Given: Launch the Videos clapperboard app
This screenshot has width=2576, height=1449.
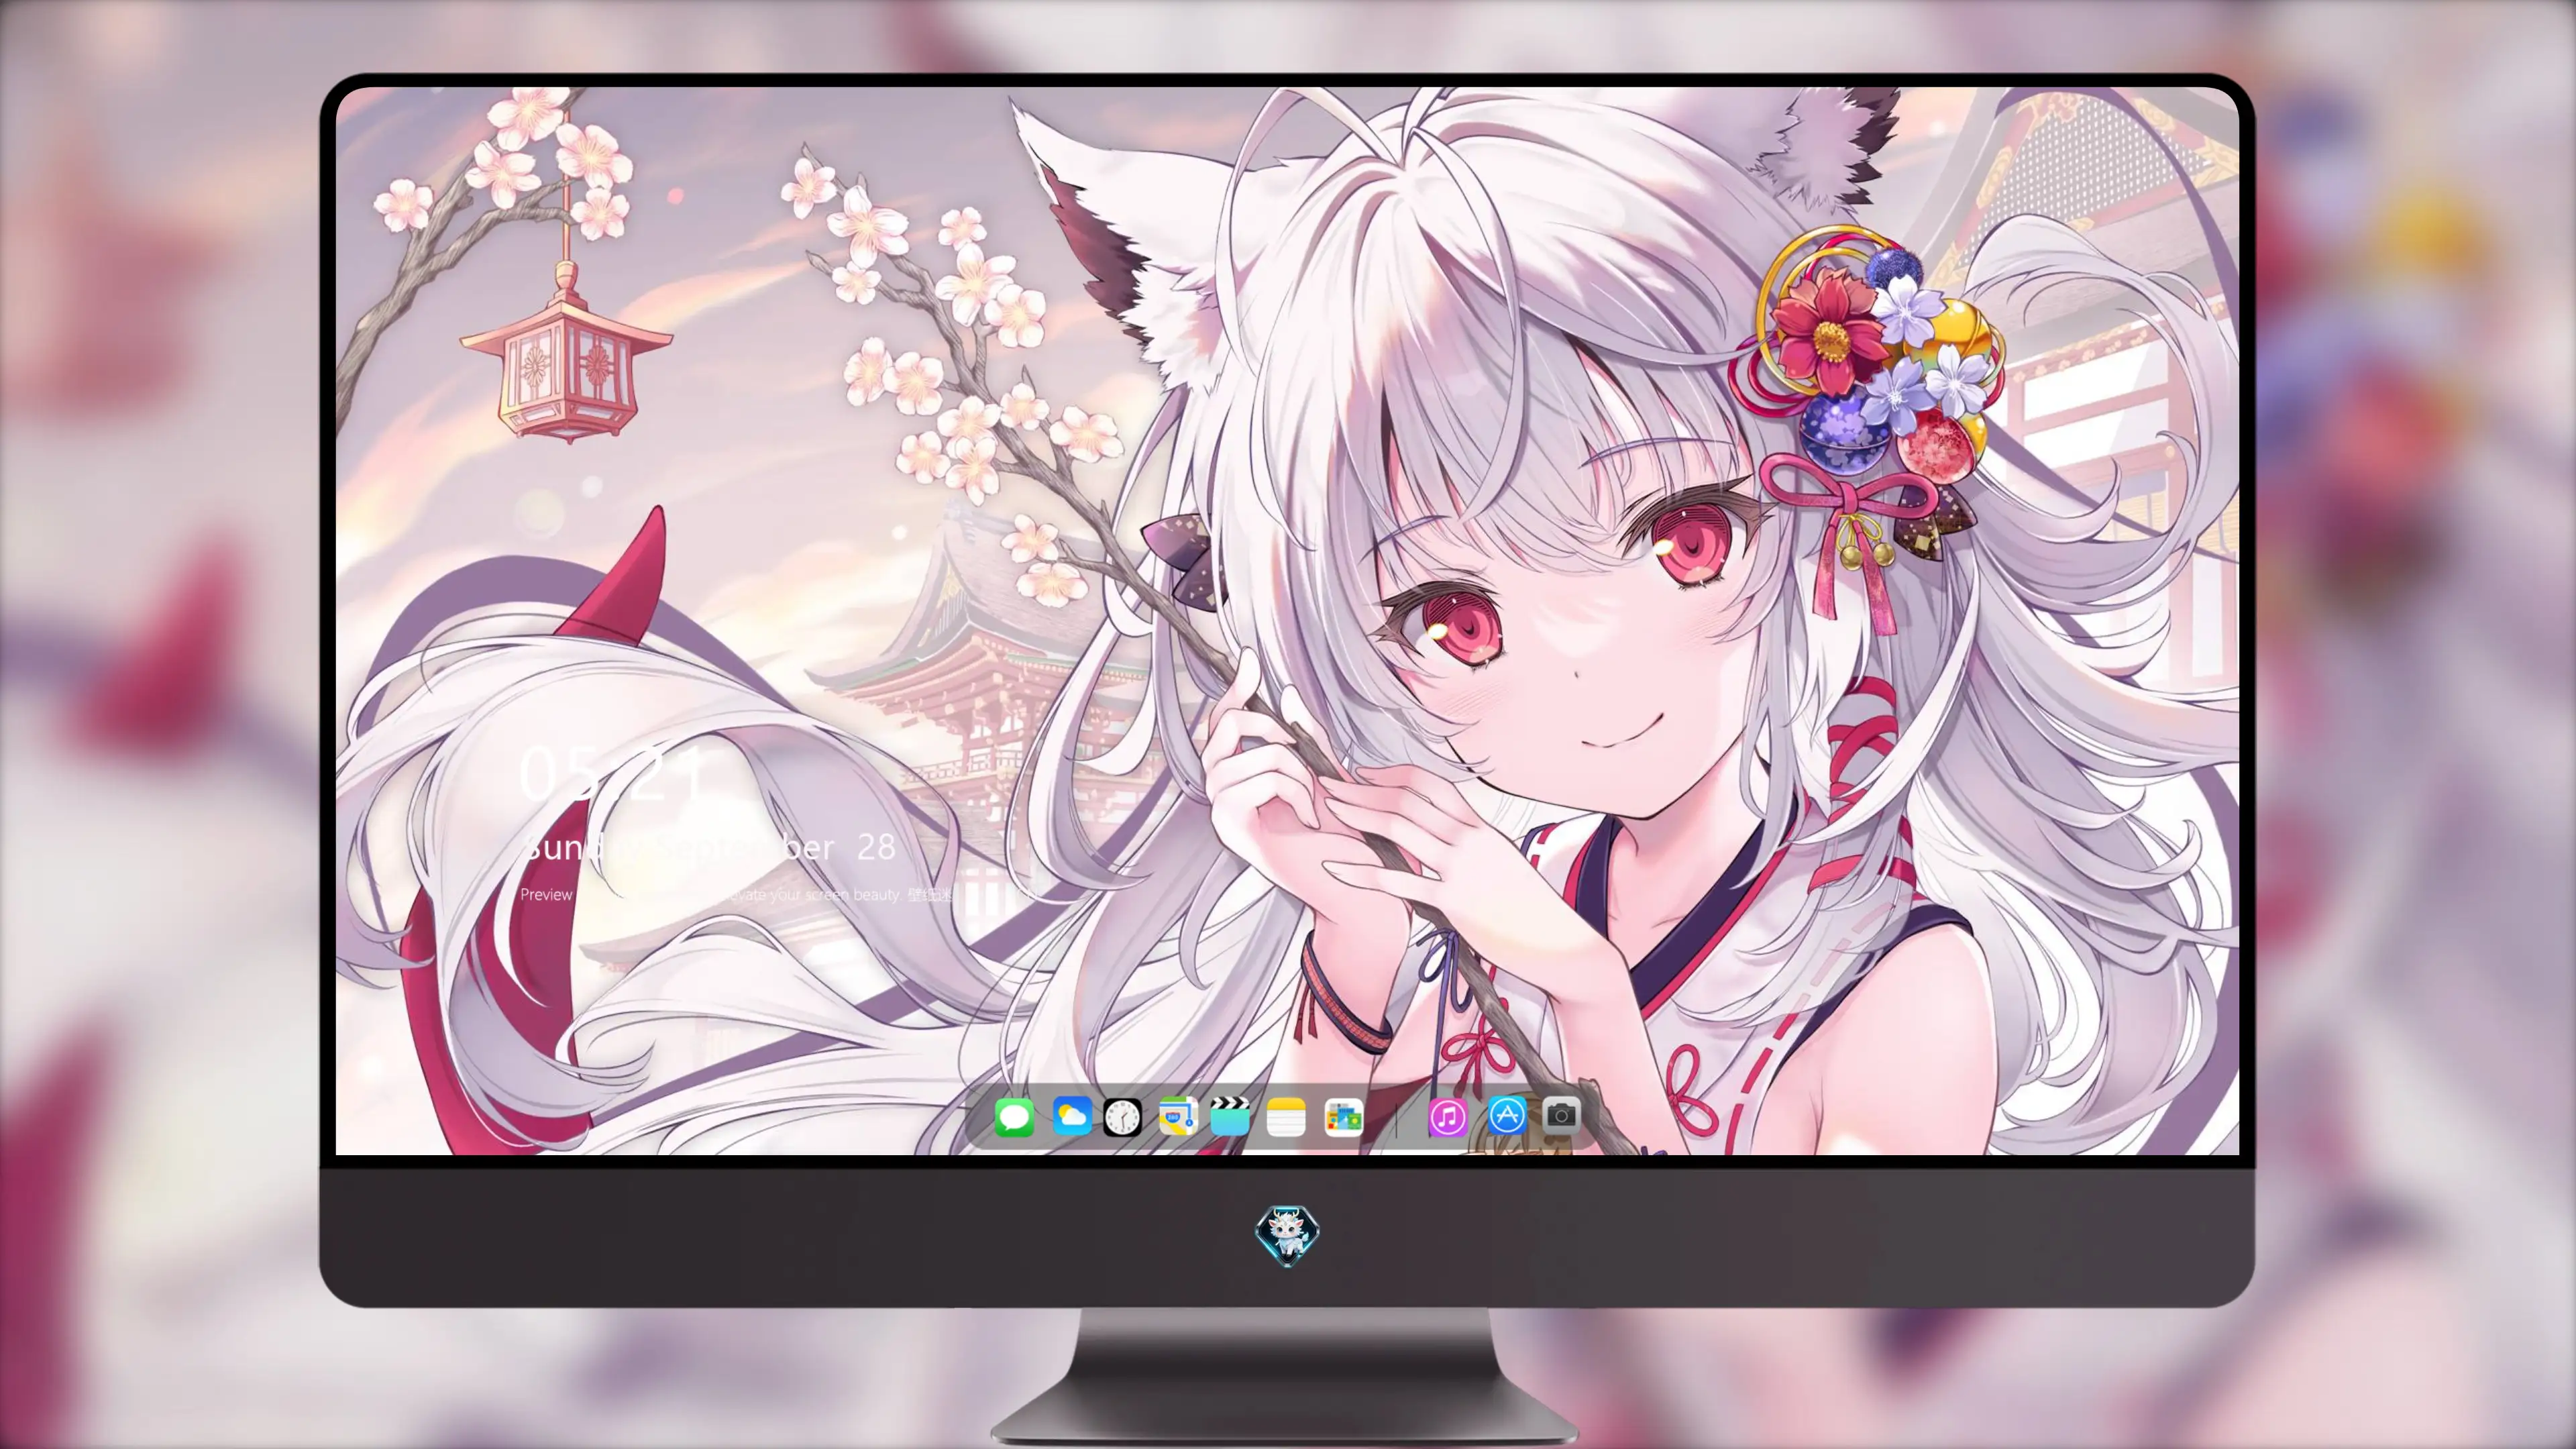Looking at the screenshot, I should 1229,1116.
